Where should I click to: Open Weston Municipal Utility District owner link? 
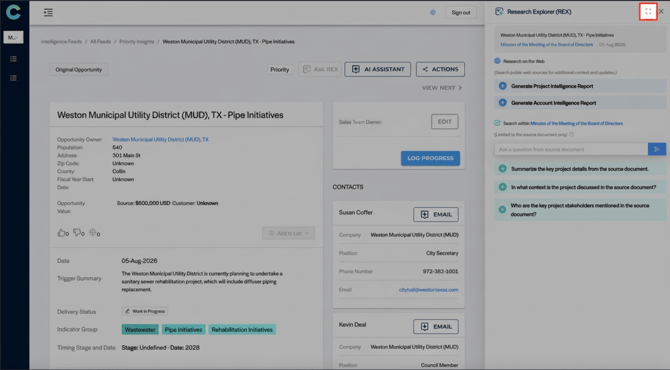click(160, 139)
